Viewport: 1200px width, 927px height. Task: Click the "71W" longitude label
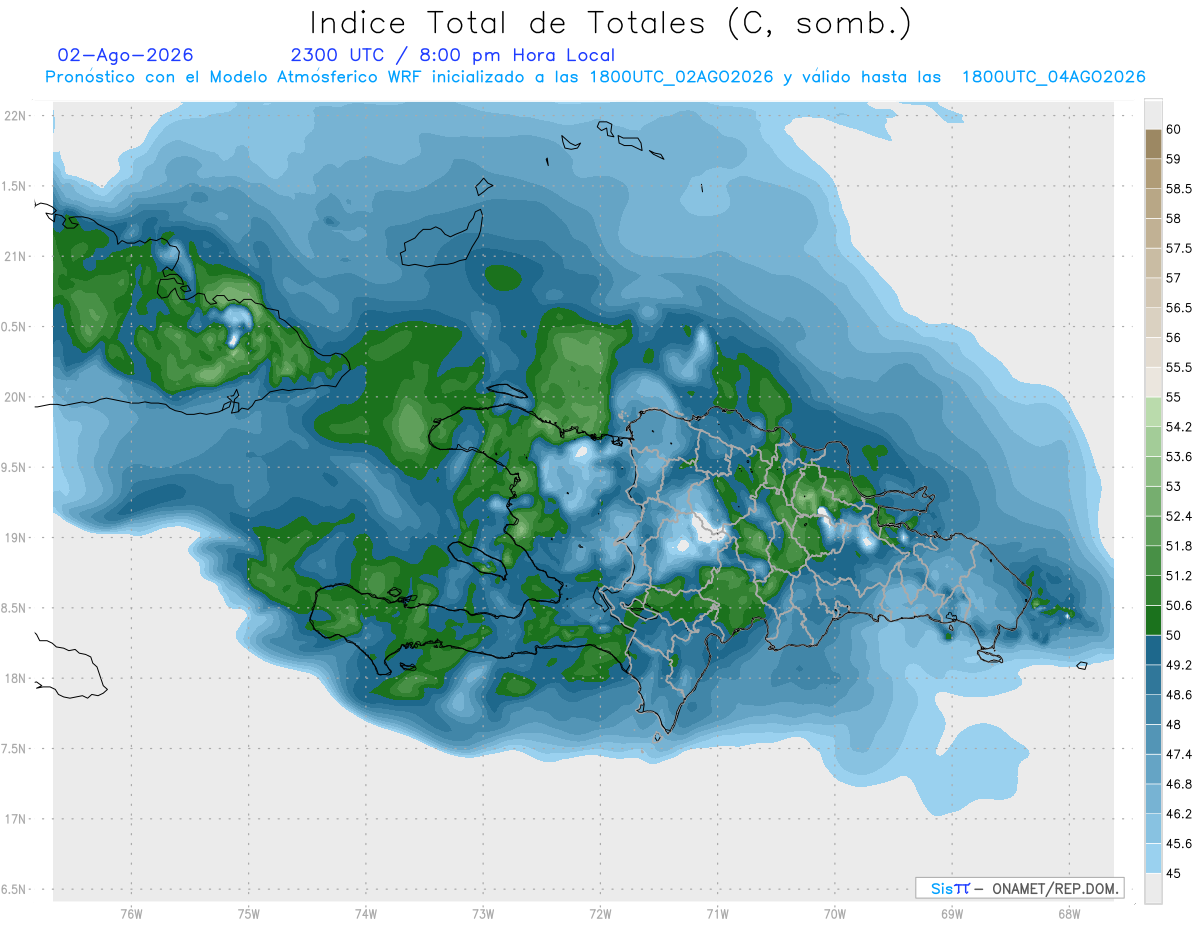717,914
